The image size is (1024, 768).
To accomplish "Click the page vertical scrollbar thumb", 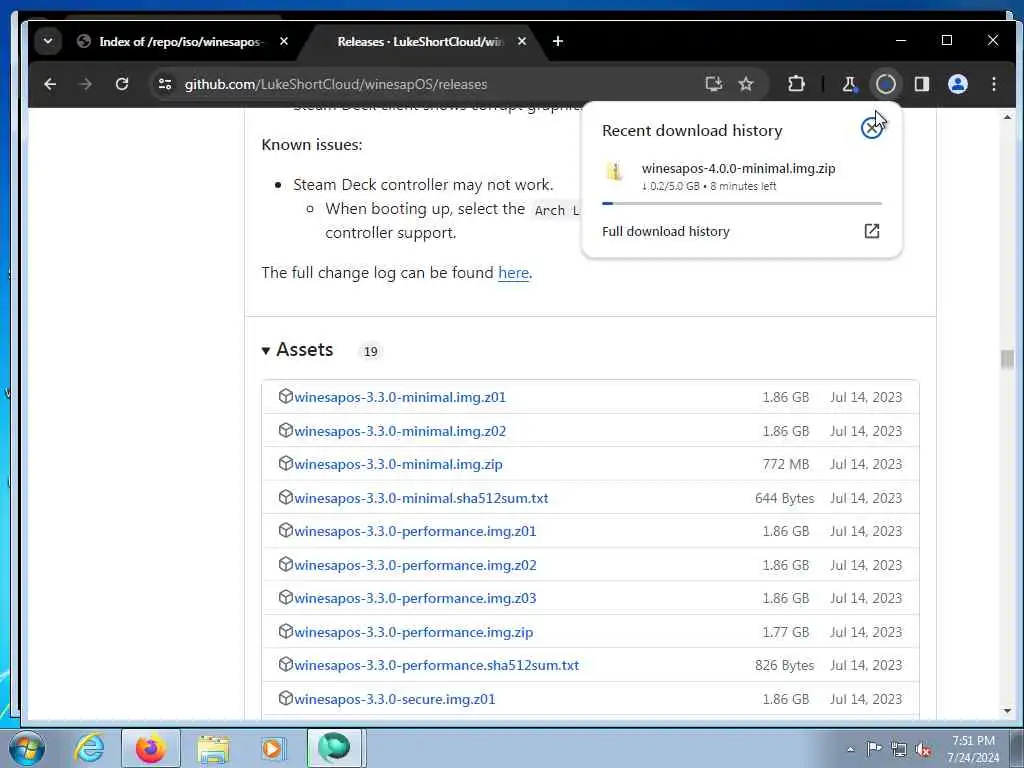I will pos(1007,359).
